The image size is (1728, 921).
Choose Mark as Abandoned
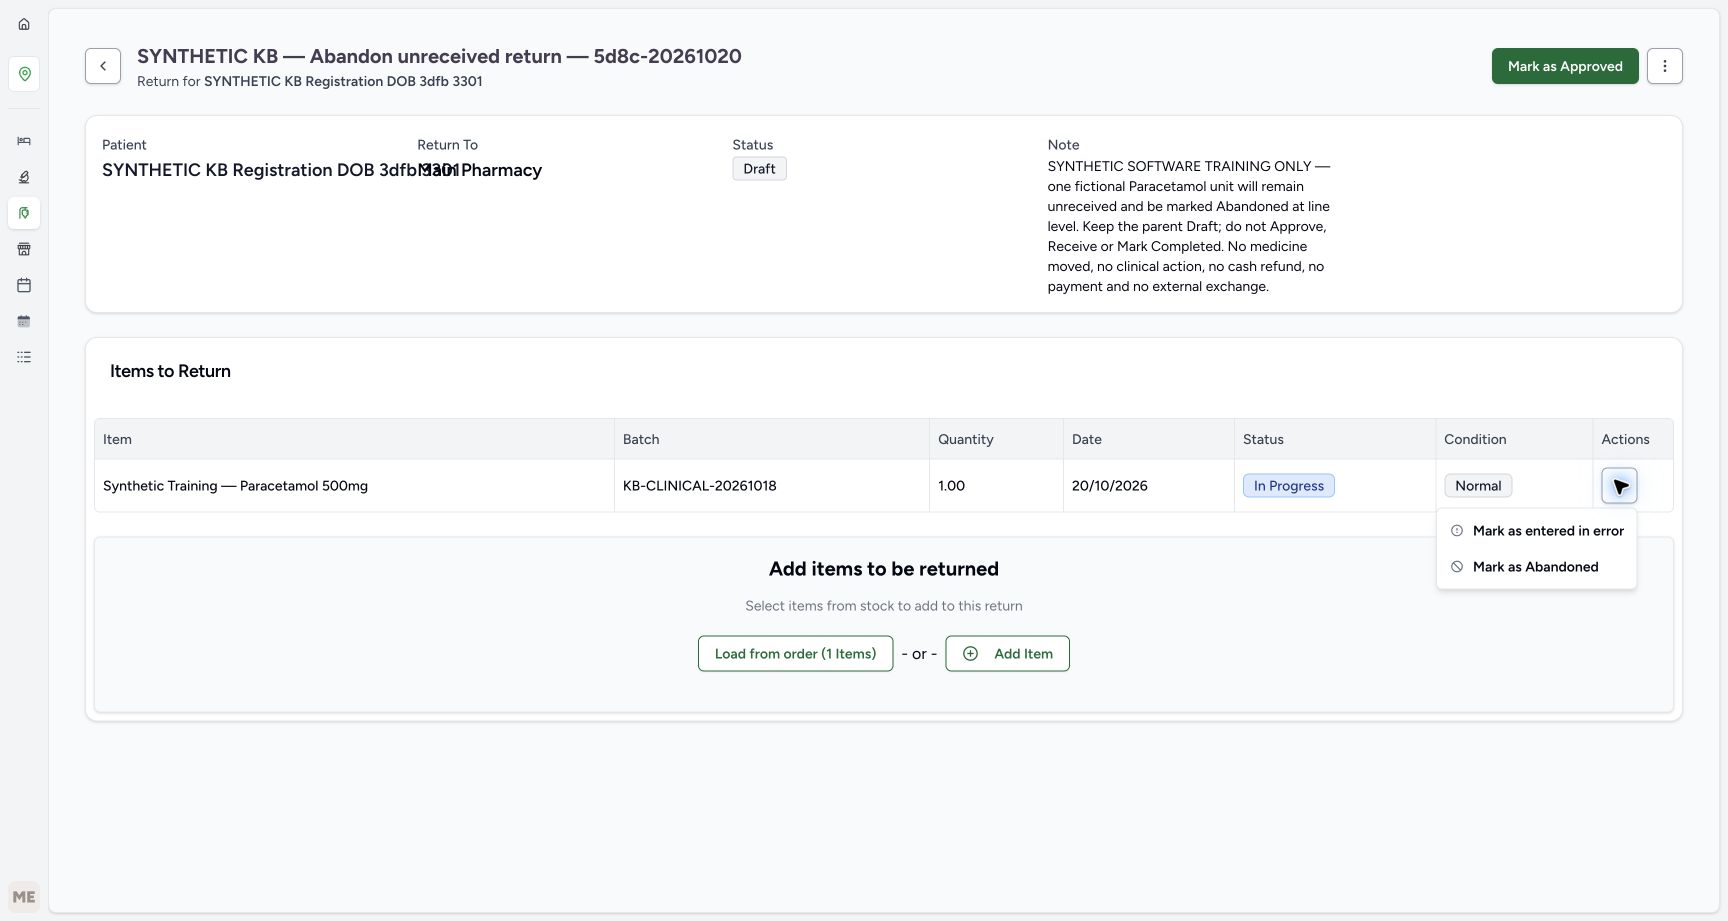pyautogui.click(x=1537, y=567)
